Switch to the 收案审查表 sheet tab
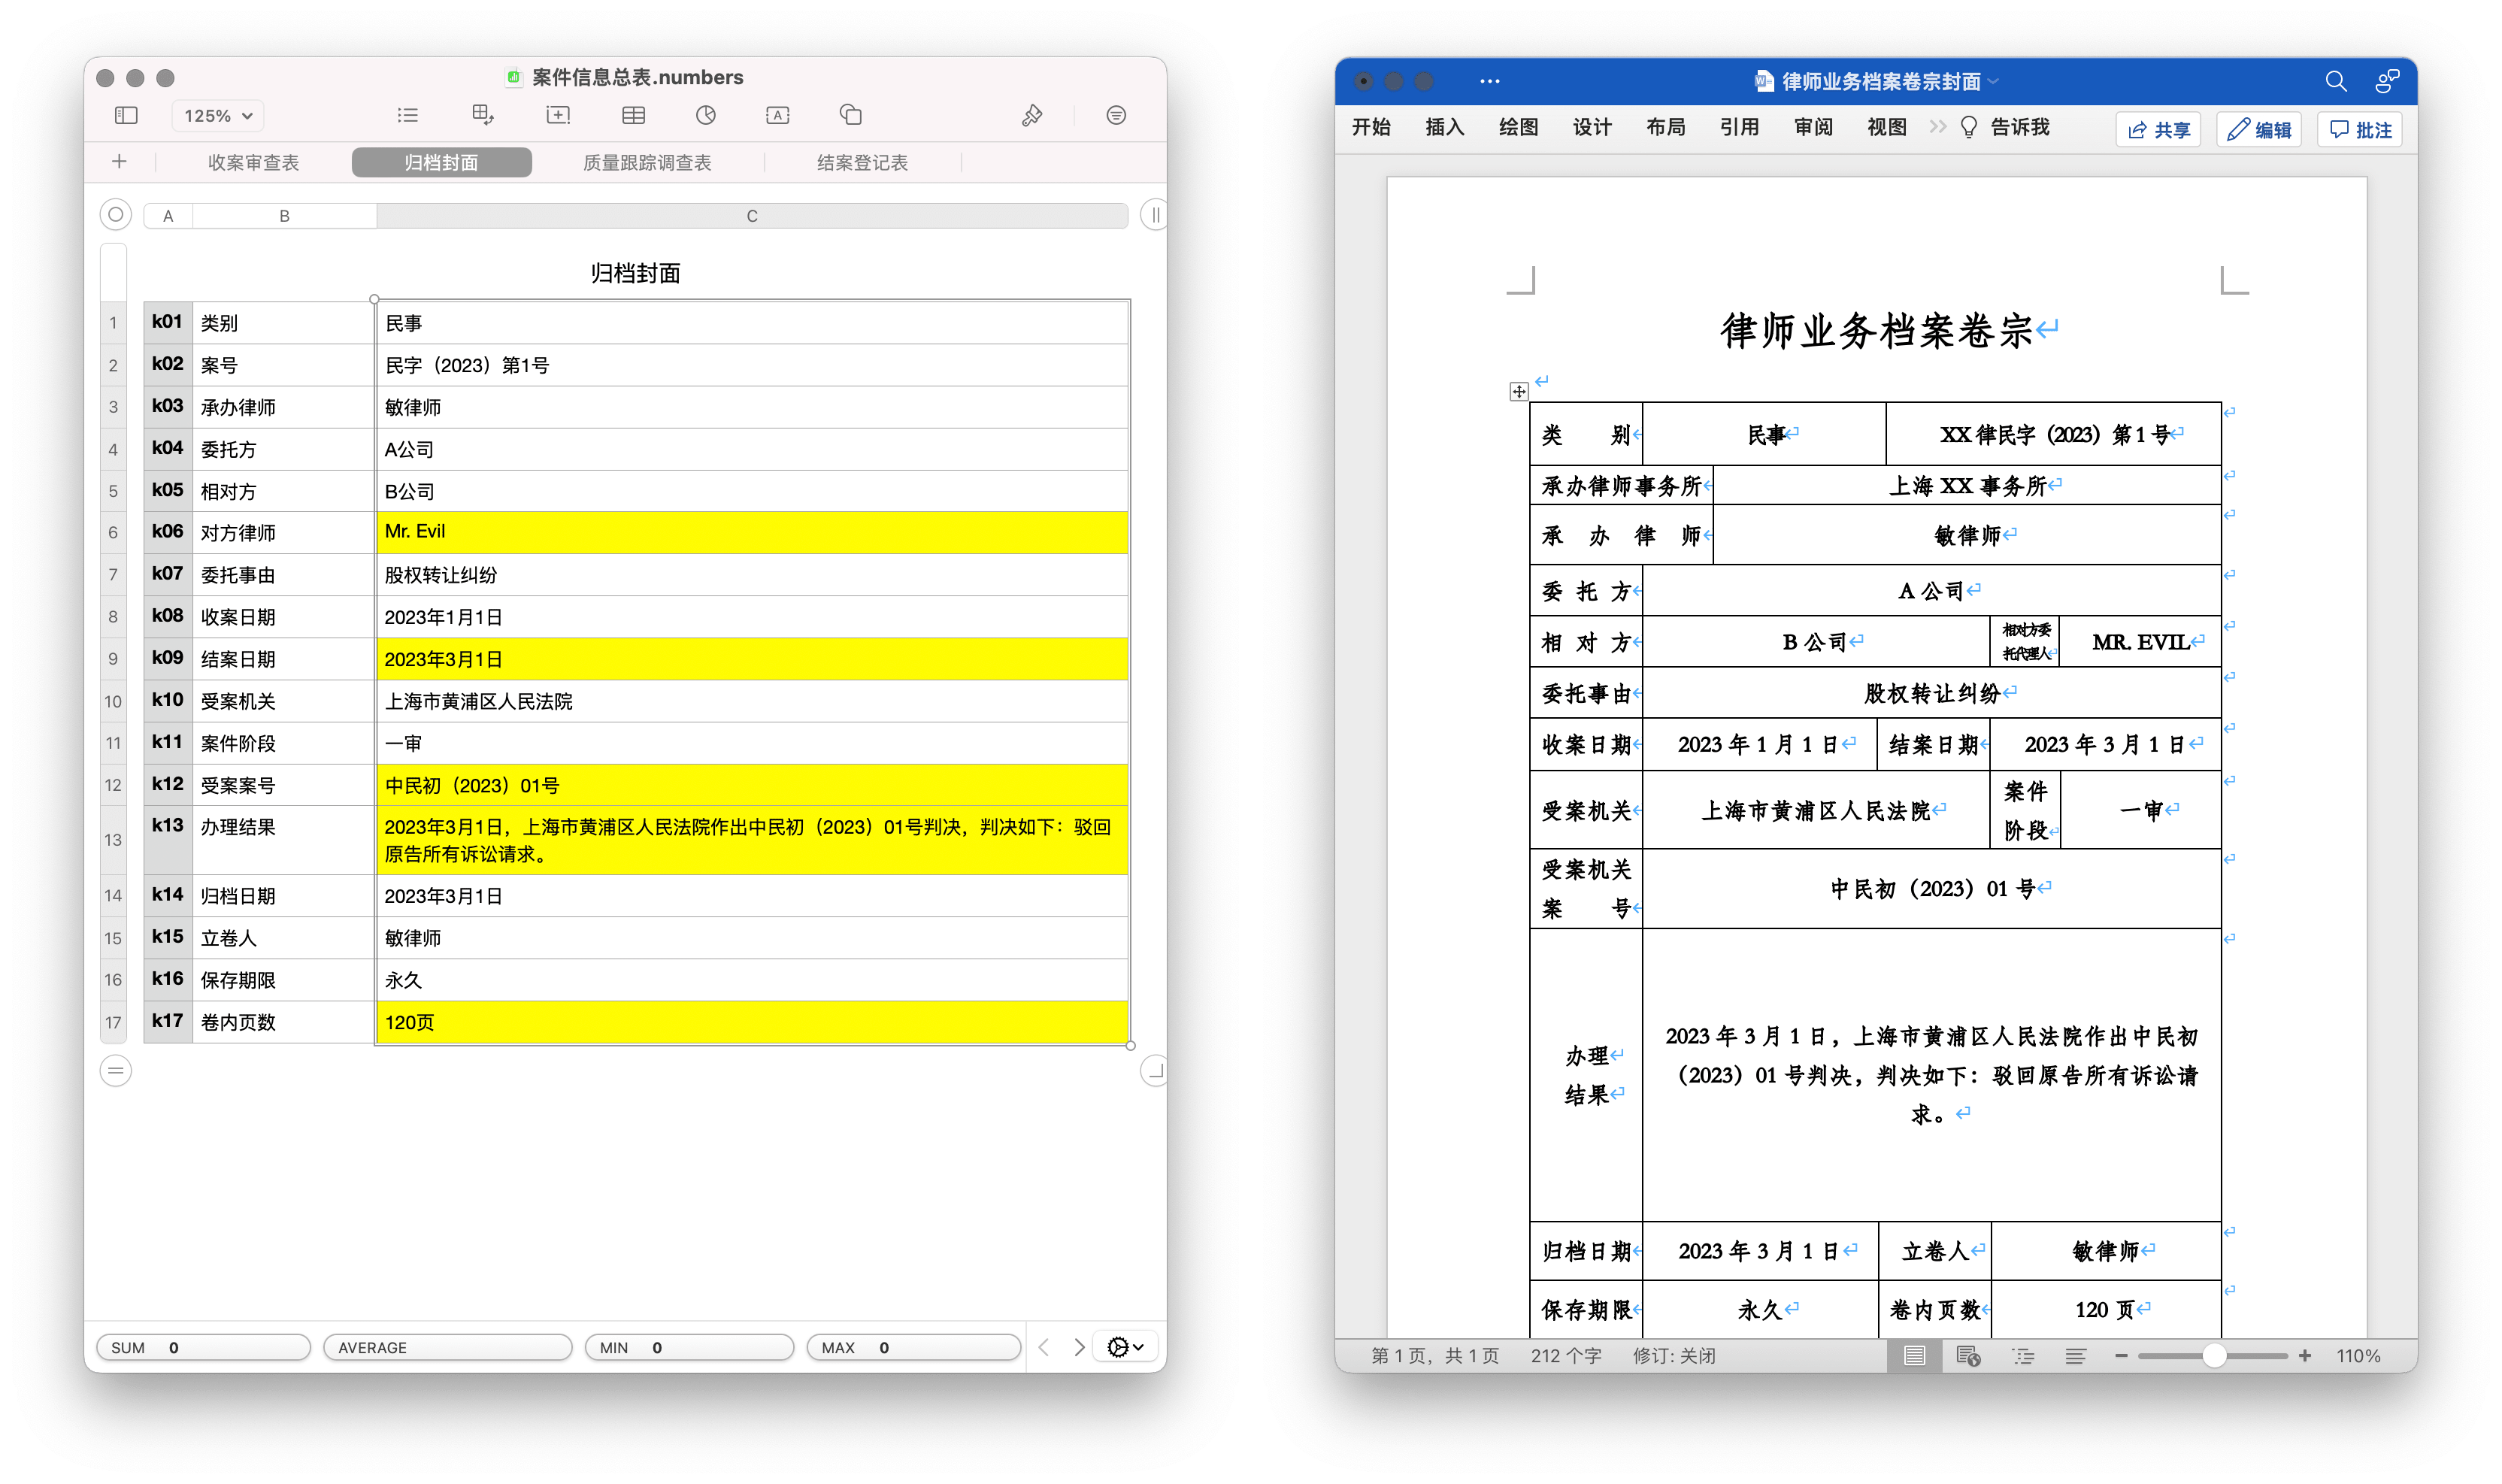 [x=253, y=162]
